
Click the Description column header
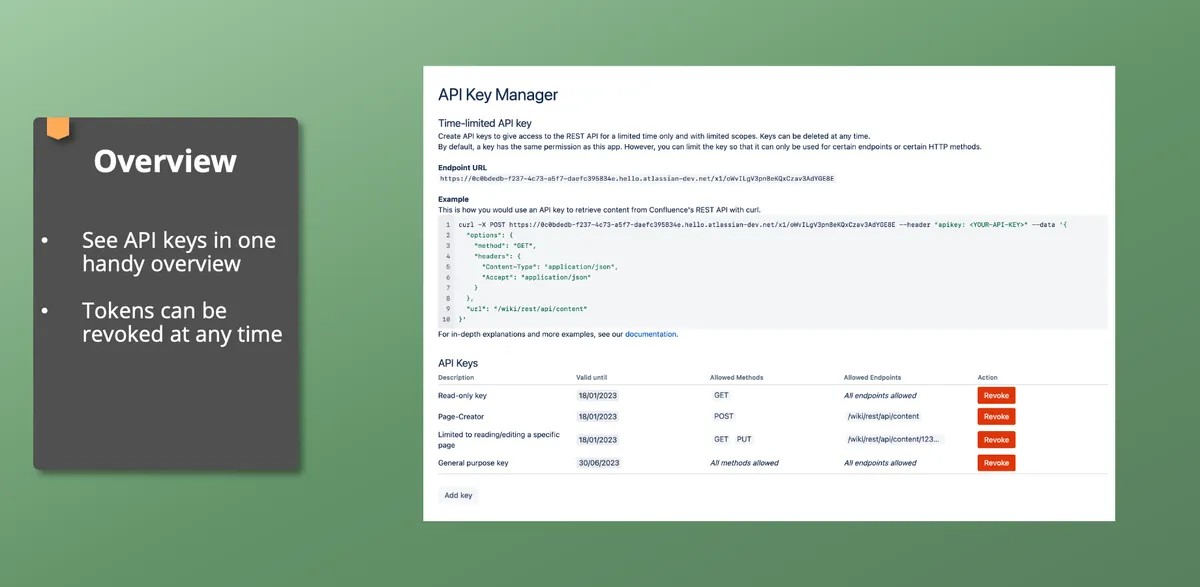click(456, 378)
